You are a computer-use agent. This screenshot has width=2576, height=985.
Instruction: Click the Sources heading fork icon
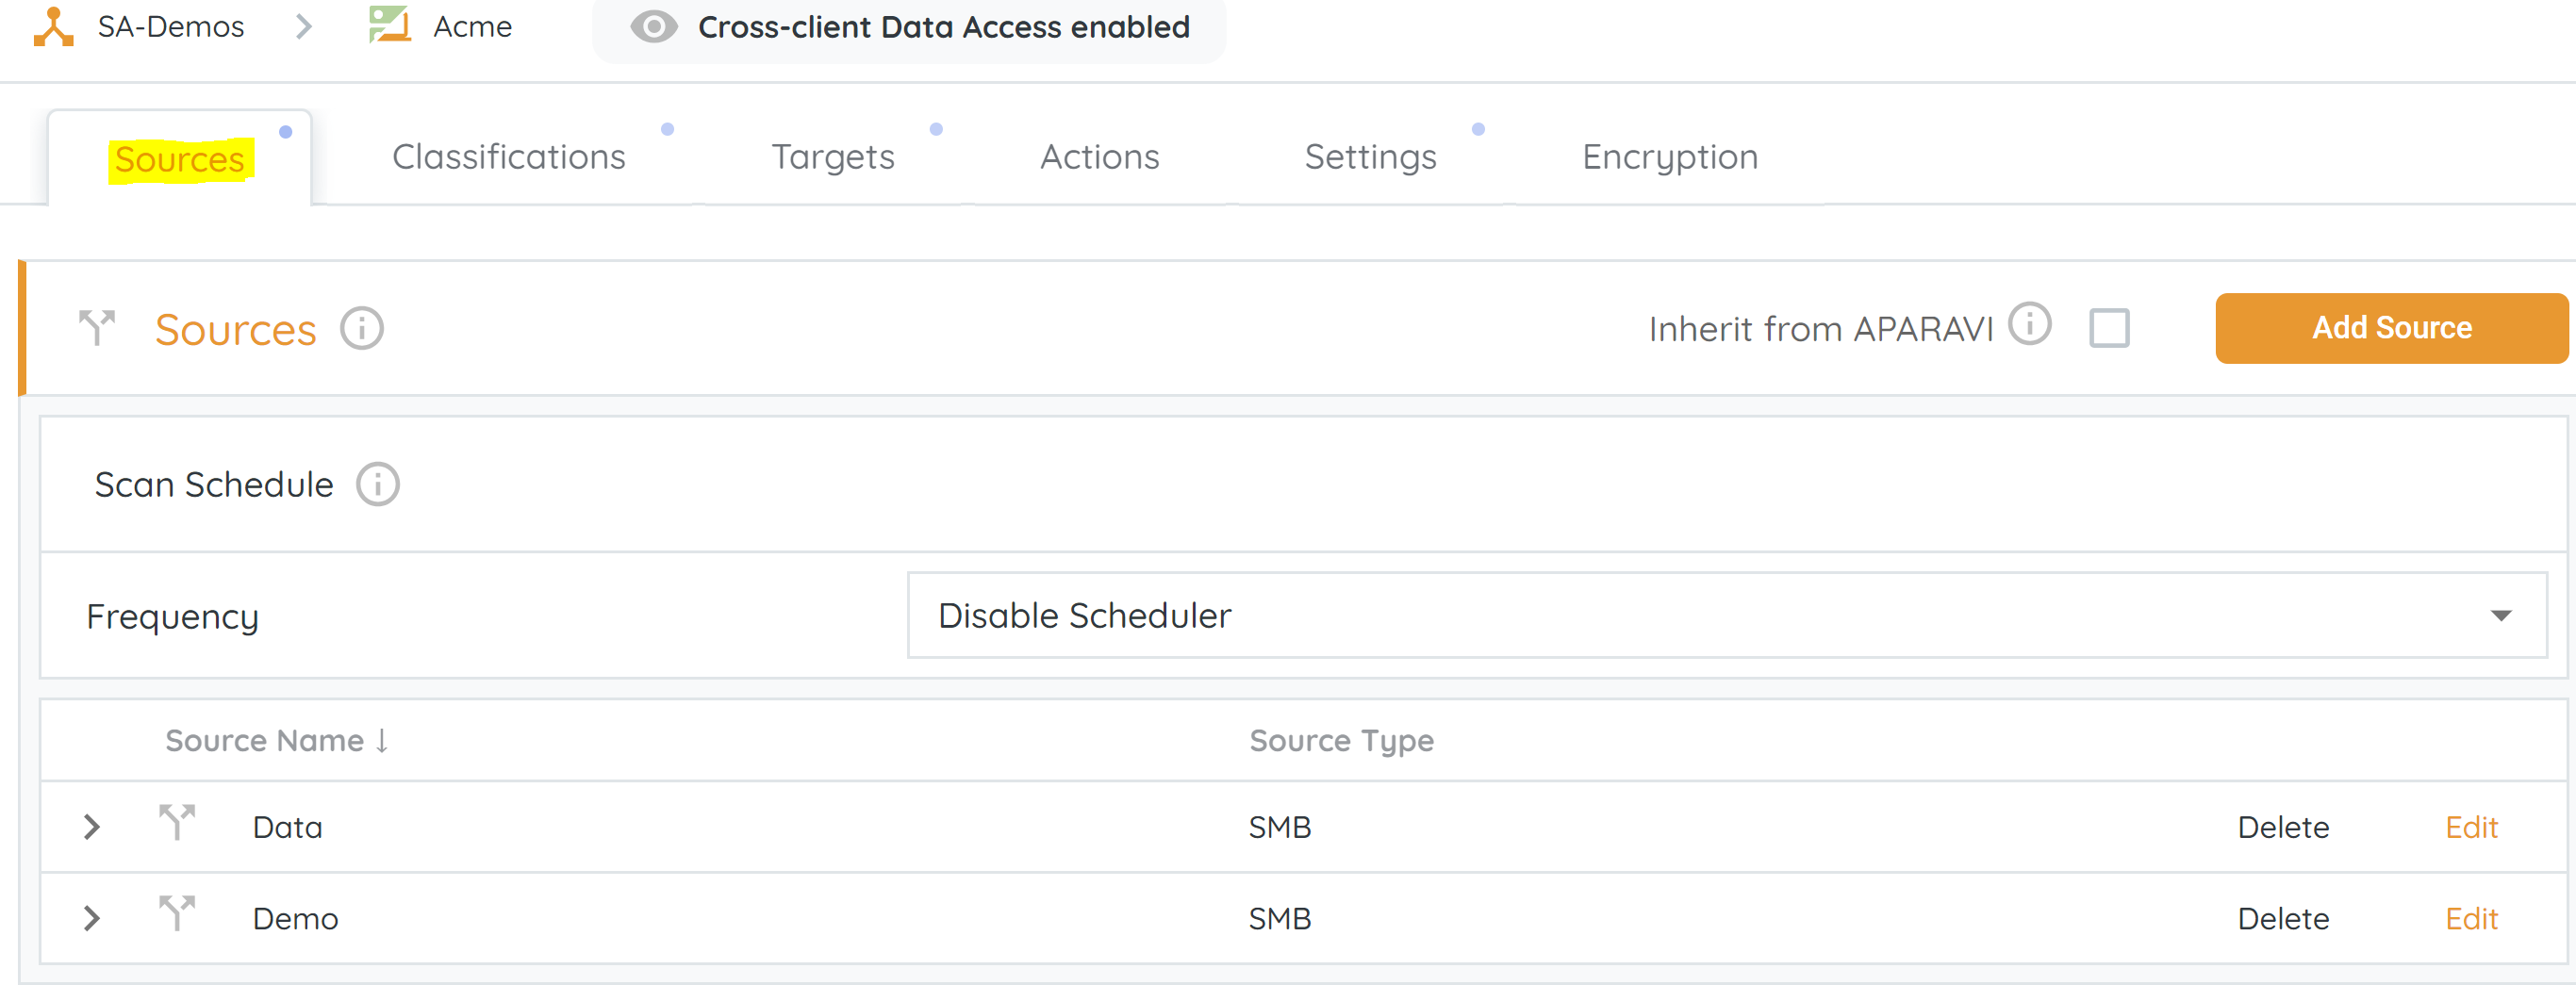pos(97,328)
